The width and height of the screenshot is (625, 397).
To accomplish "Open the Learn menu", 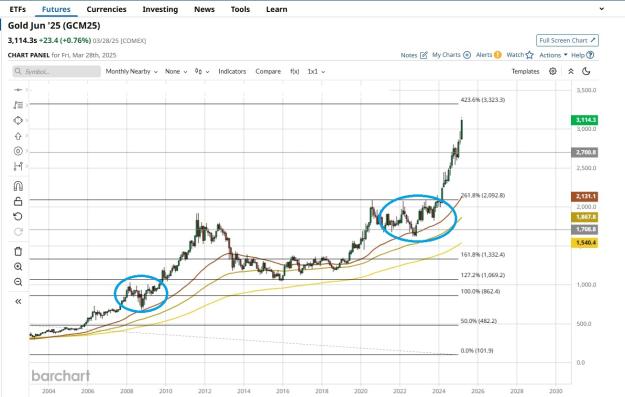I will (x=277, y=9).
